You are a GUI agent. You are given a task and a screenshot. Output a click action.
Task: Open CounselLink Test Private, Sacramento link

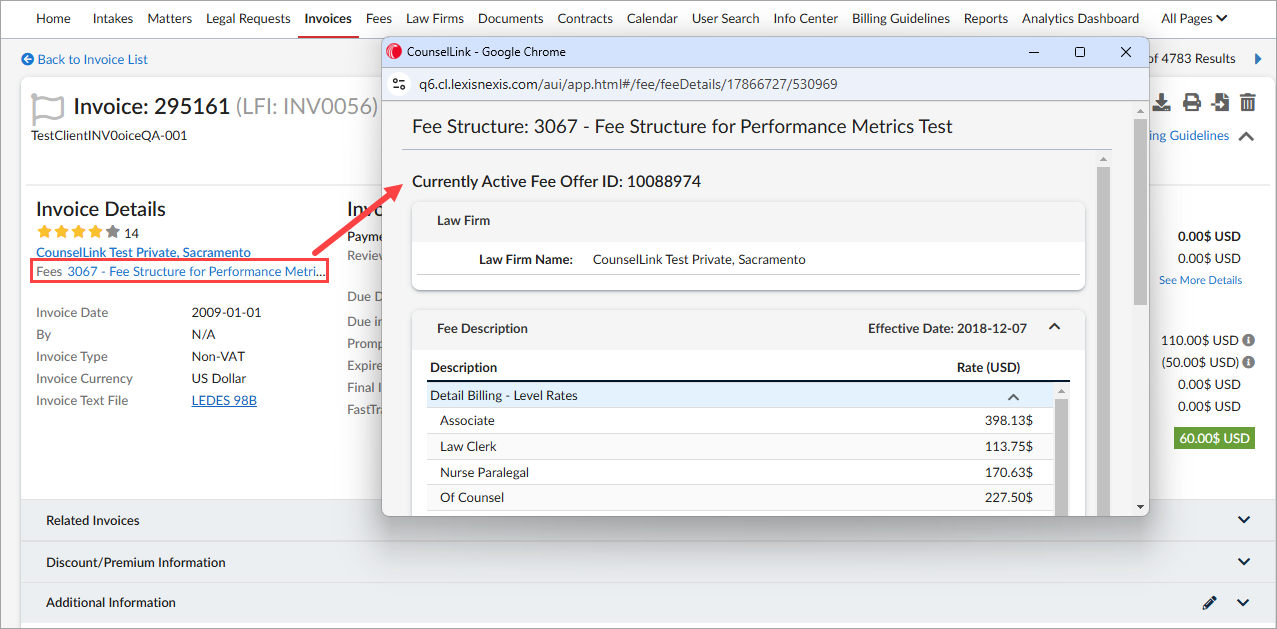[x=143, y=252]
